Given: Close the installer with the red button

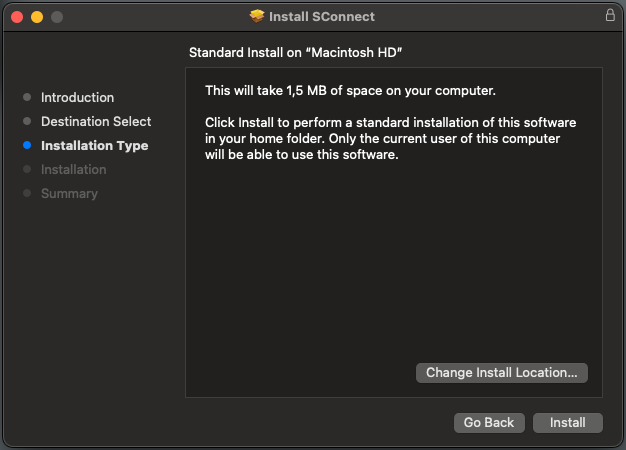Looking at the screenshot, I should coord(17,17).
